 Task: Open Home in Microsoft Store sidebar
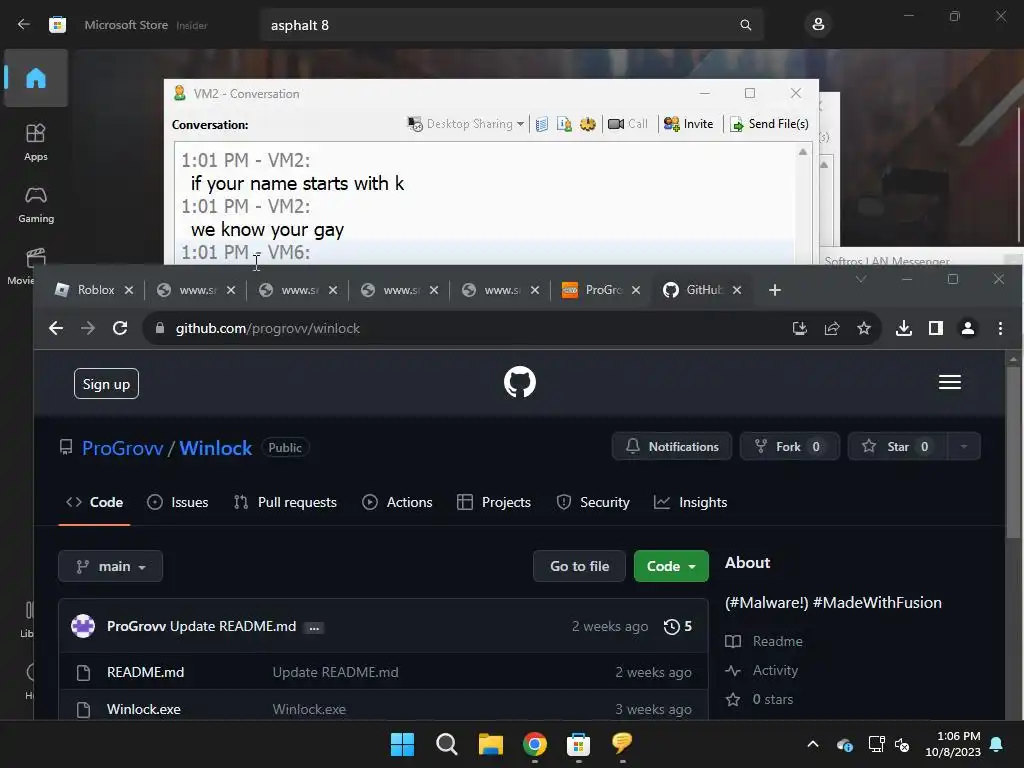pos(36,78)
